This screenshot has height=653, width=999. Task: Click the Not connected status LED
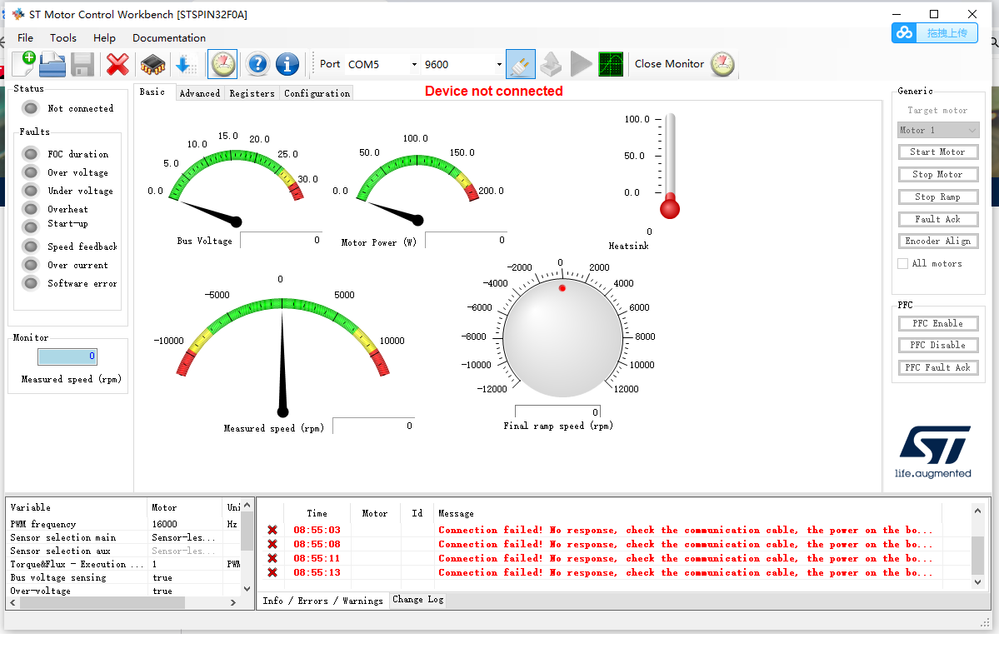coord(31,108)
